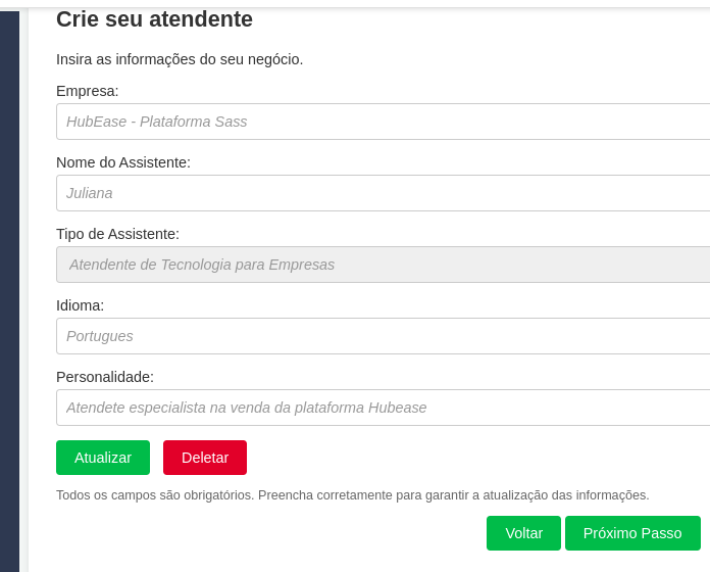Click the "Personalidade:" label

pos(104,377)
